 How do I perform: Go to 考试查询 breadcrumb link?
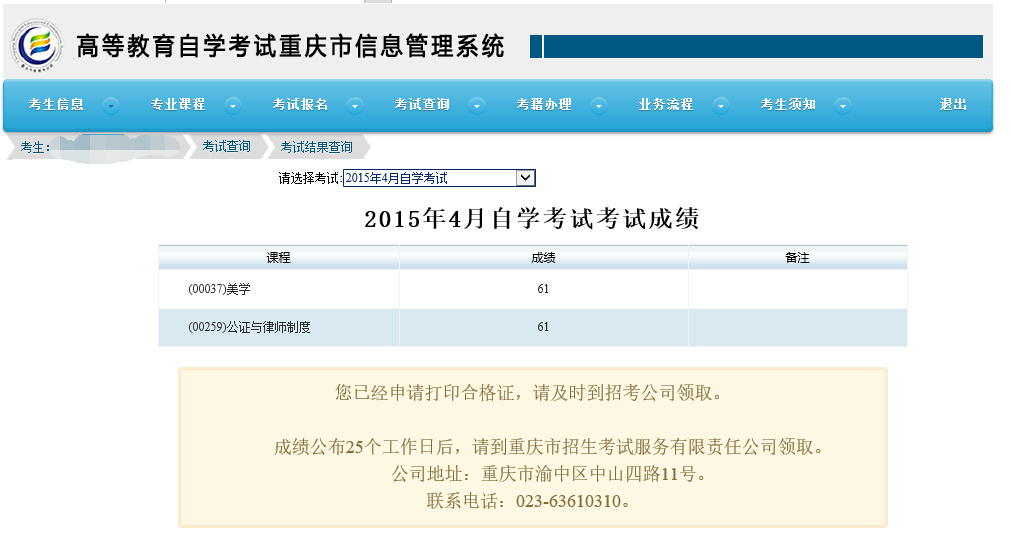(x=226, y=147)
